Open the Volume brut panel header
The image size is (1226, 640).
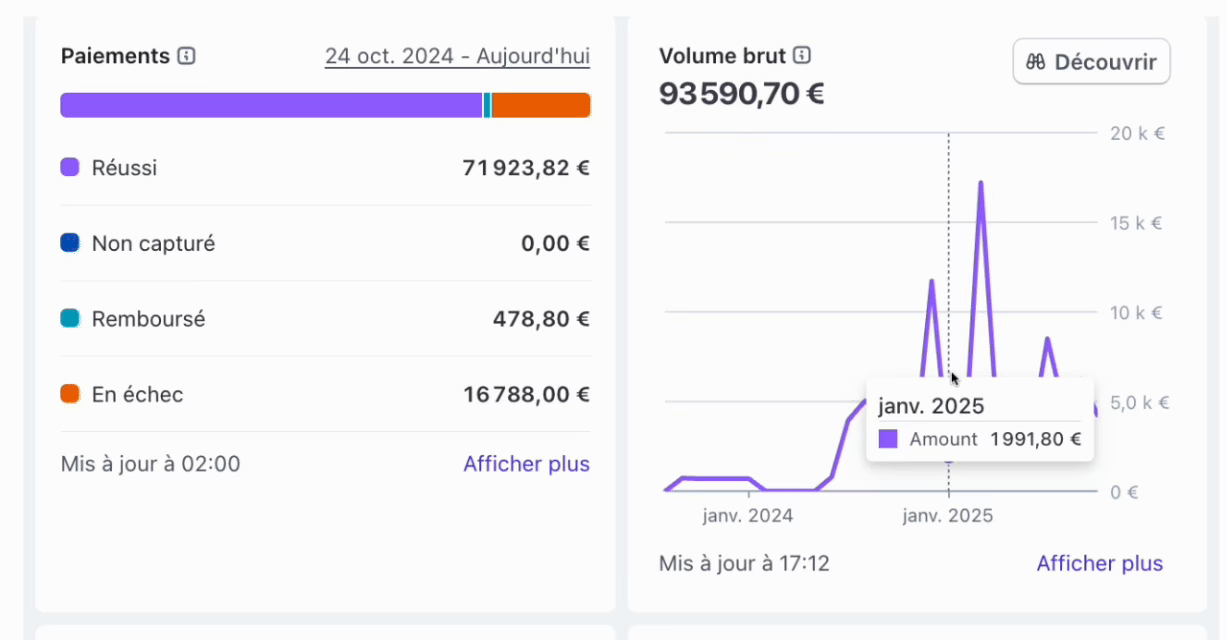[x=723, y=56]
